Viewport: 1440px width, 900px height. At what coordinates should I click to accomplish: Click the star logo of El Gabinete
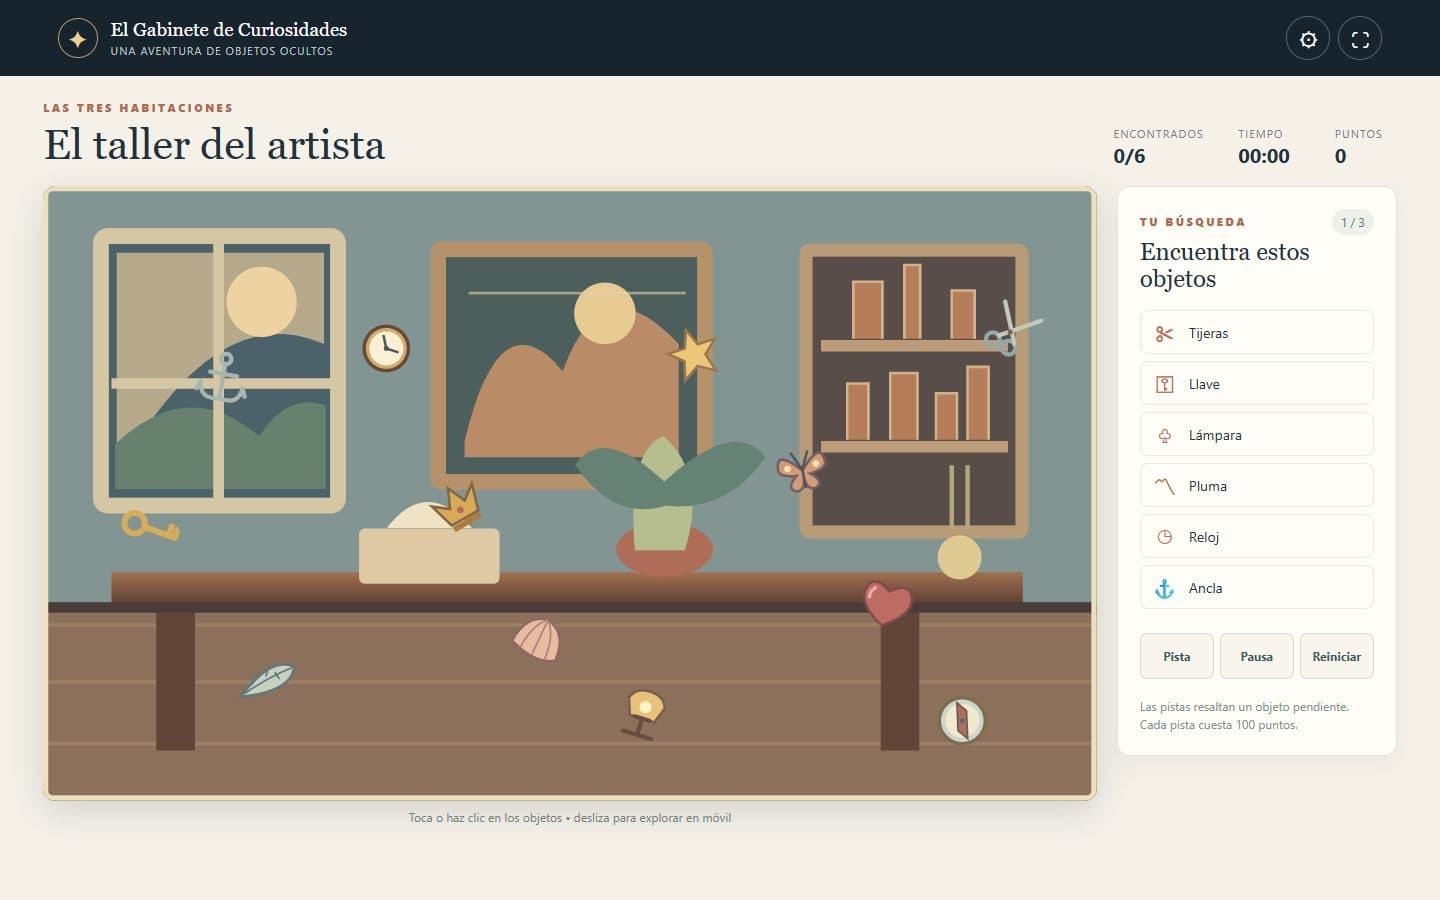tap(78, 39)
